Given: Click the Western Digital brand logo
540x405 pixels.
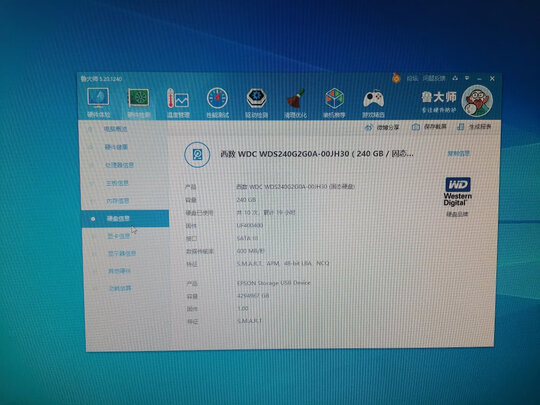Looking at the screenshot, I should point(458,192).
